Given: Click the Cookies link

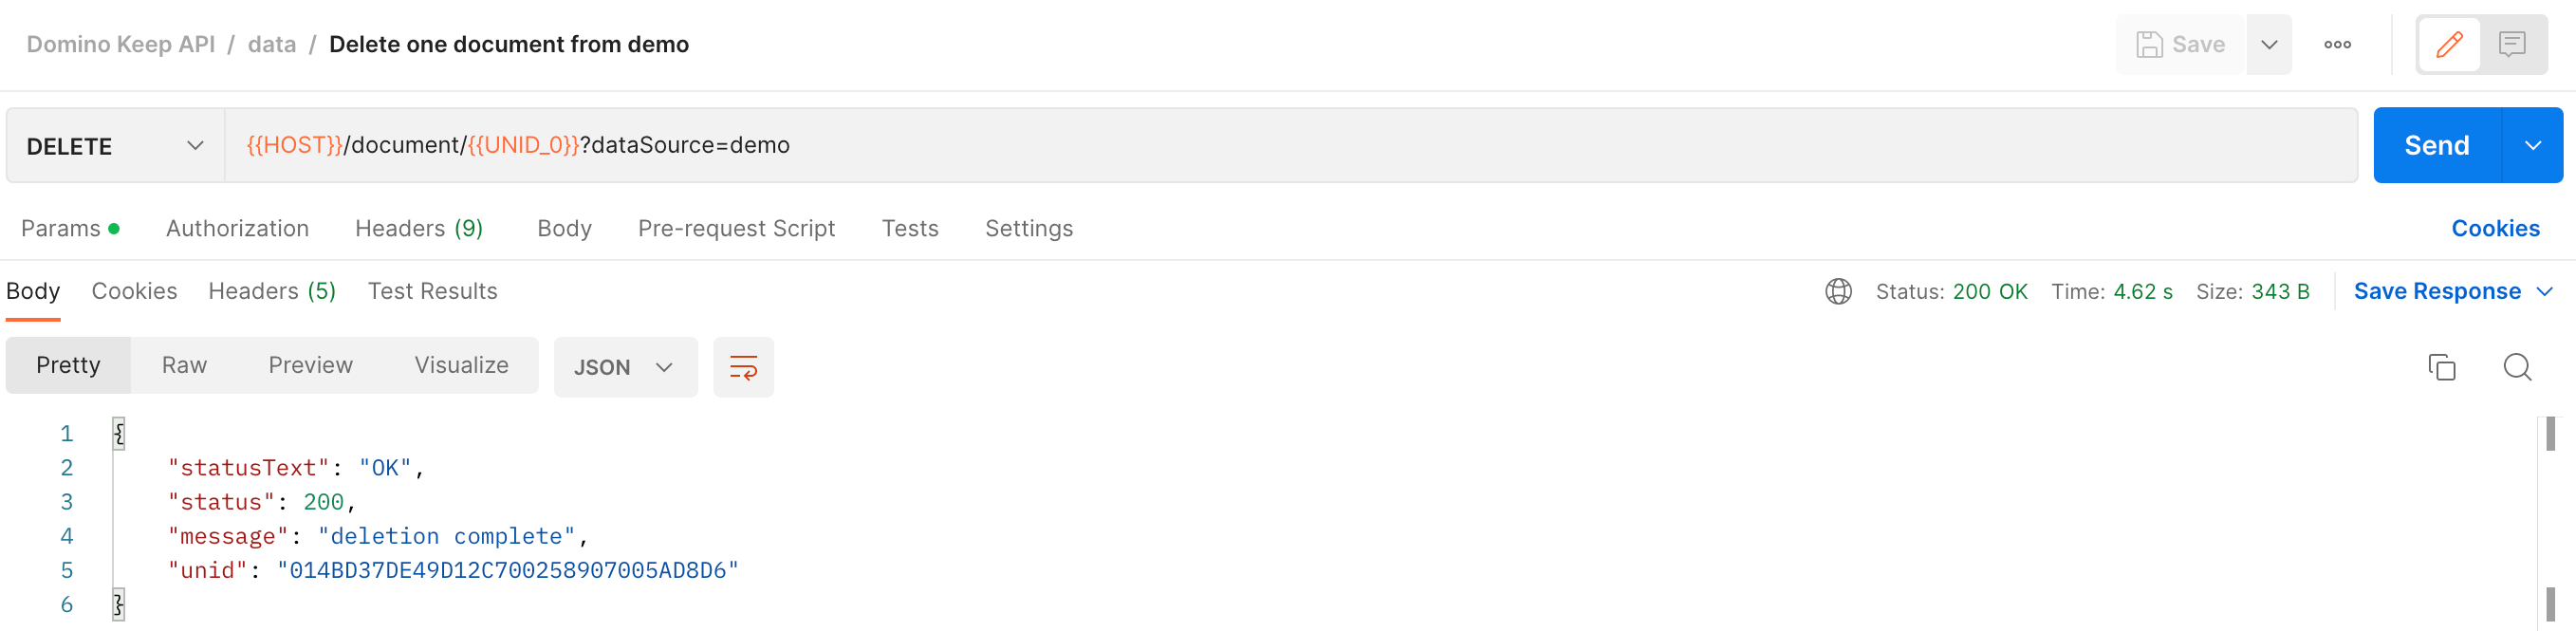Looking at the screenshot, I should point(2496,228).
